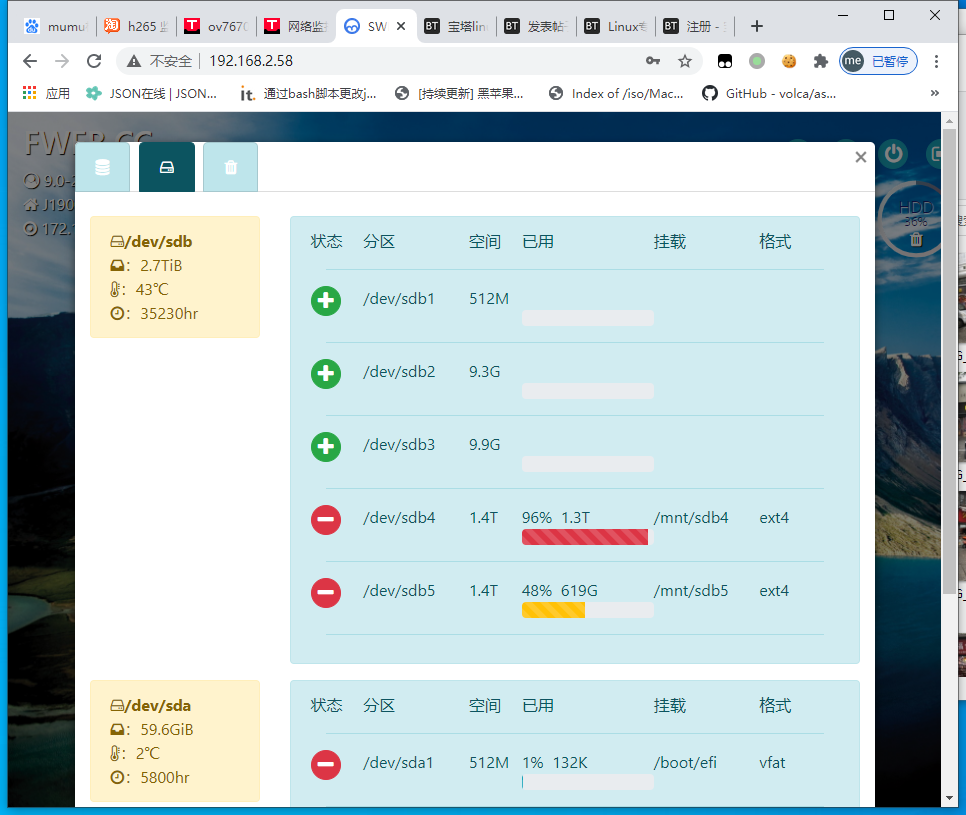
Task: Unmount /dev/sdb4 with red minus icon
Action: pos(326,520)
